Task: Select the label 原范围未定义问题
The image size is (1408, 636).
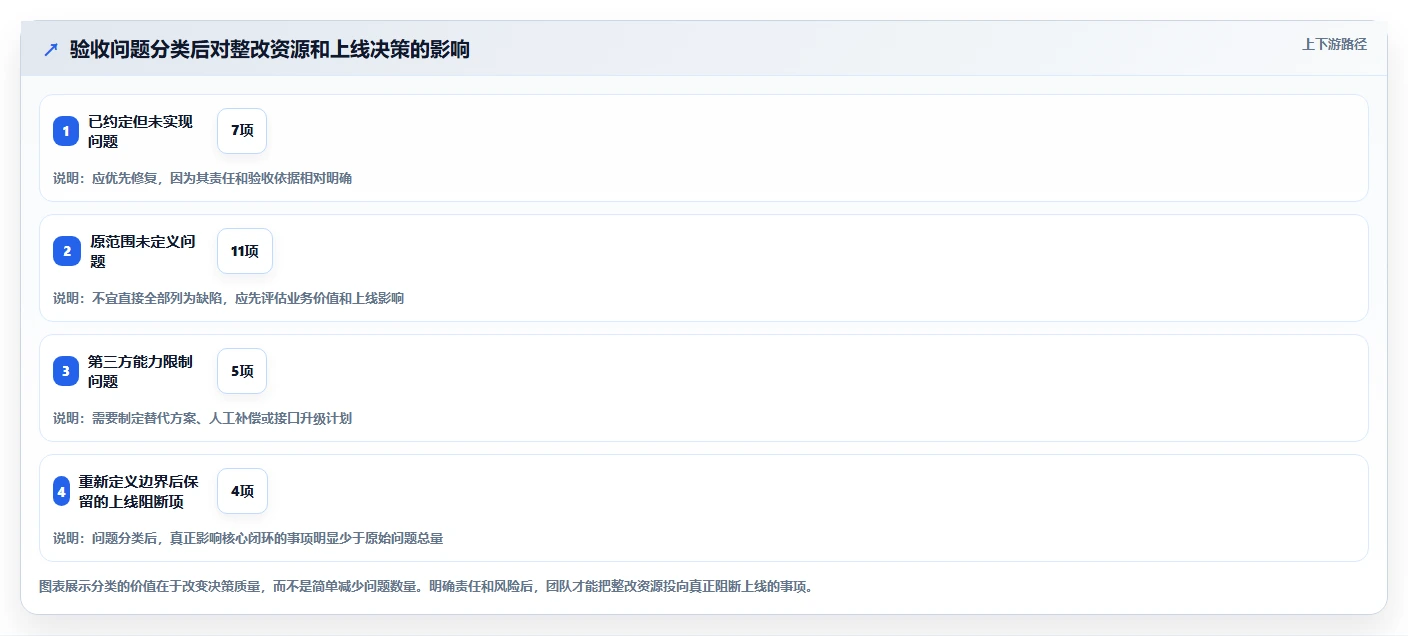Action: [x=142, y=251]
